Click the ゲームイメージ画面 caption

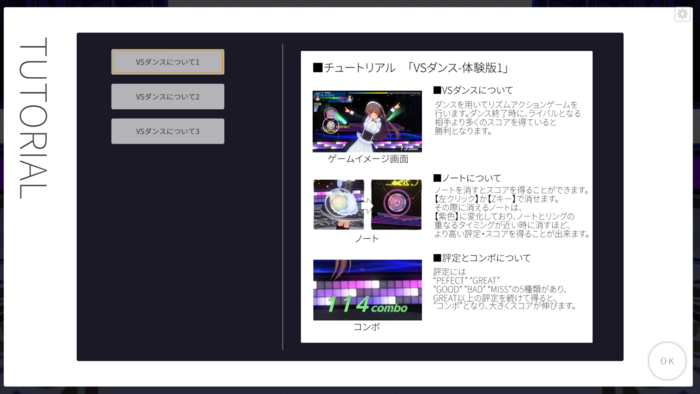[368, 159]
